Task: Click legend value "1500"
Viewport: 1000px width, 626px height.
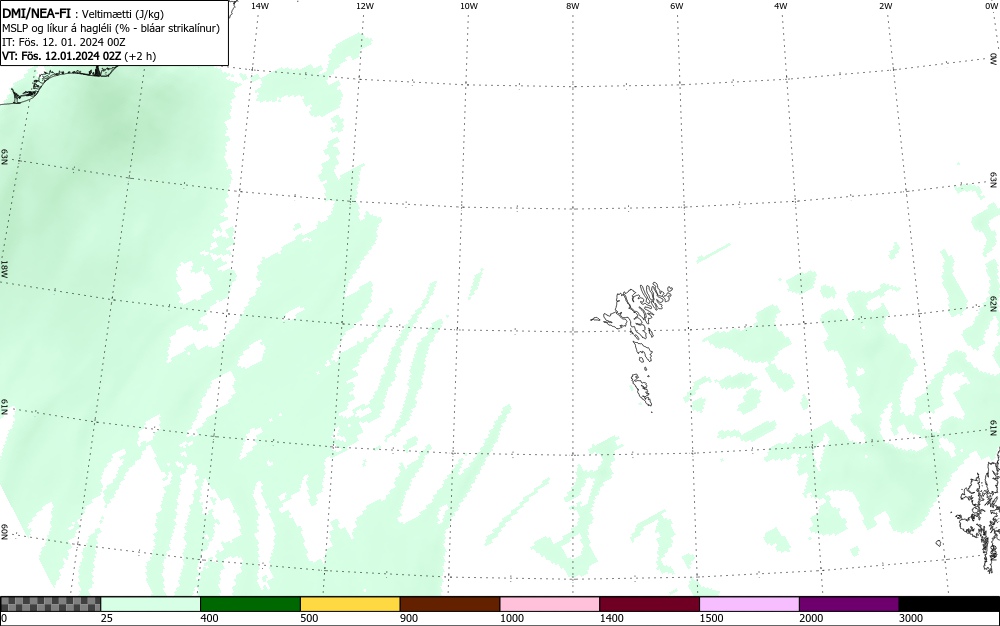Action: (x=711, y=618)
